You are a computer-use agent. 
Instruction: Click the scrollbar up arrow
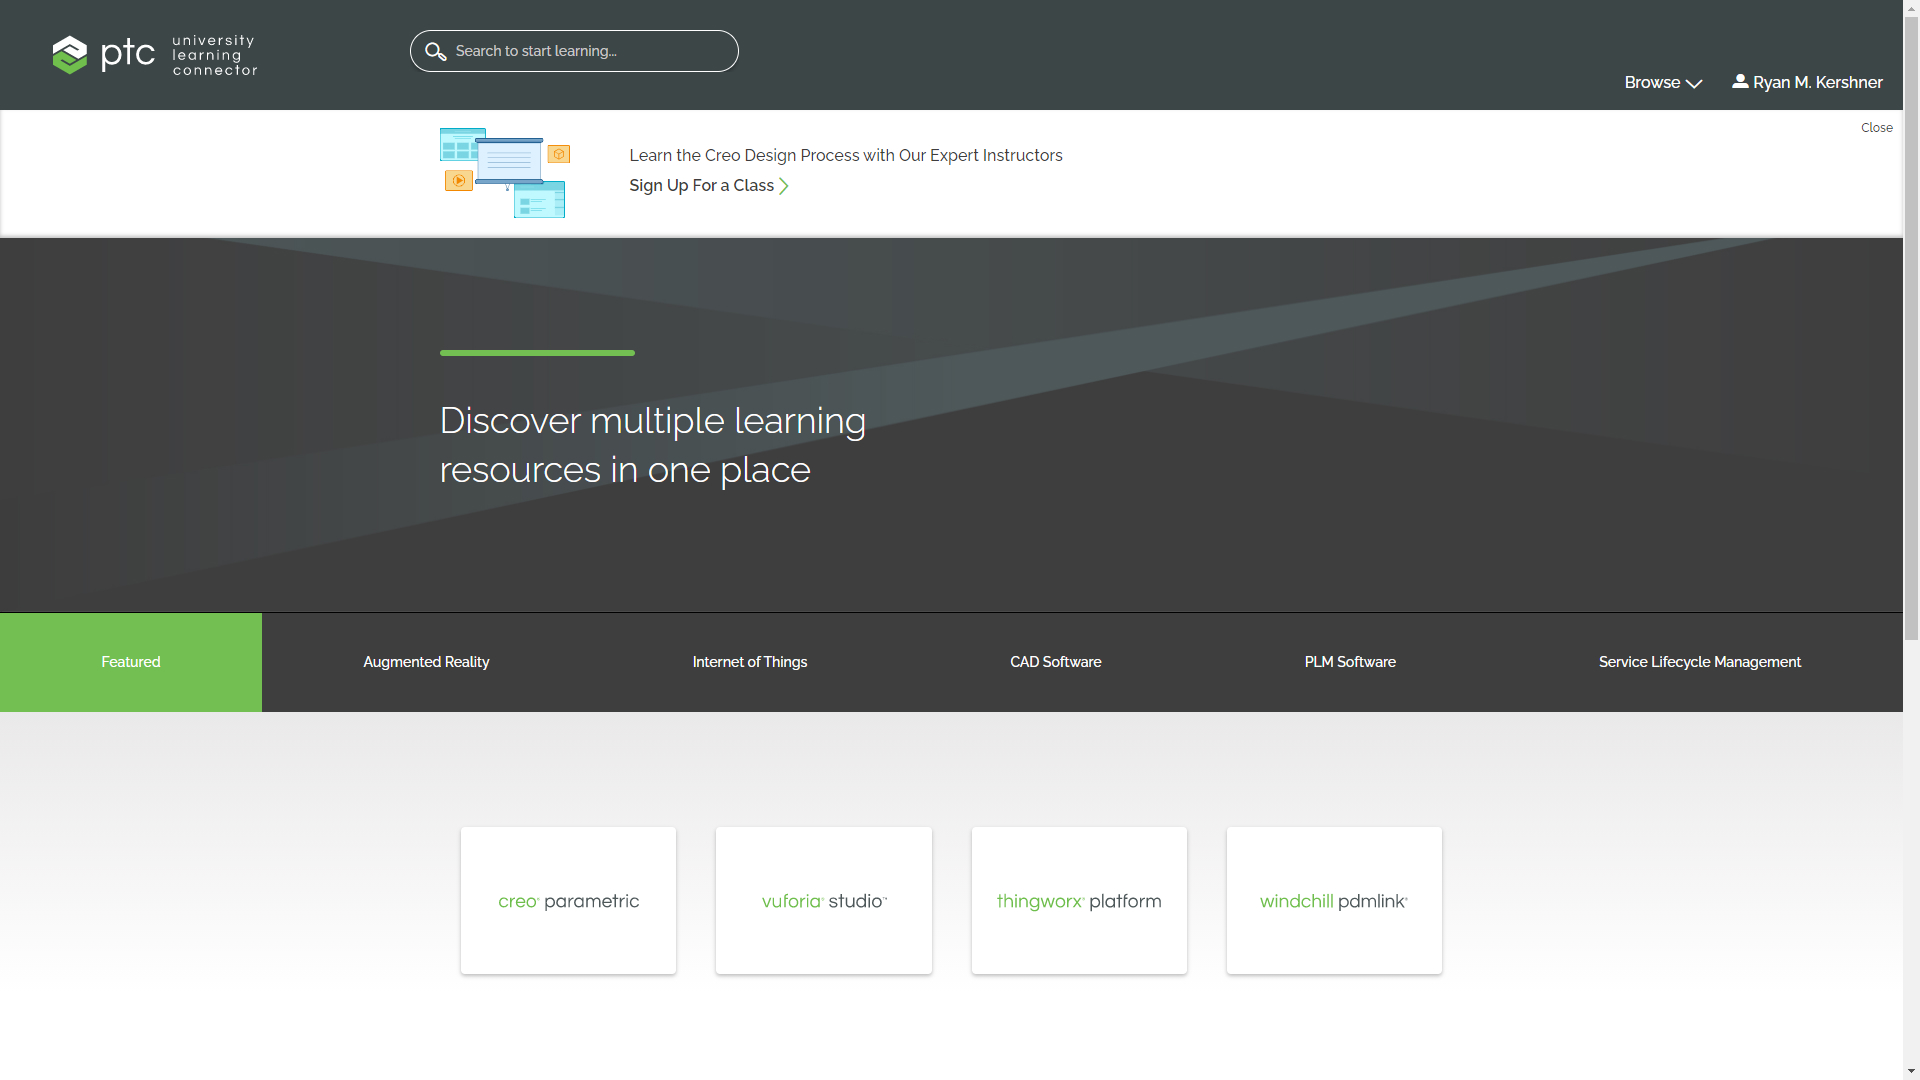coord(1911,7)
